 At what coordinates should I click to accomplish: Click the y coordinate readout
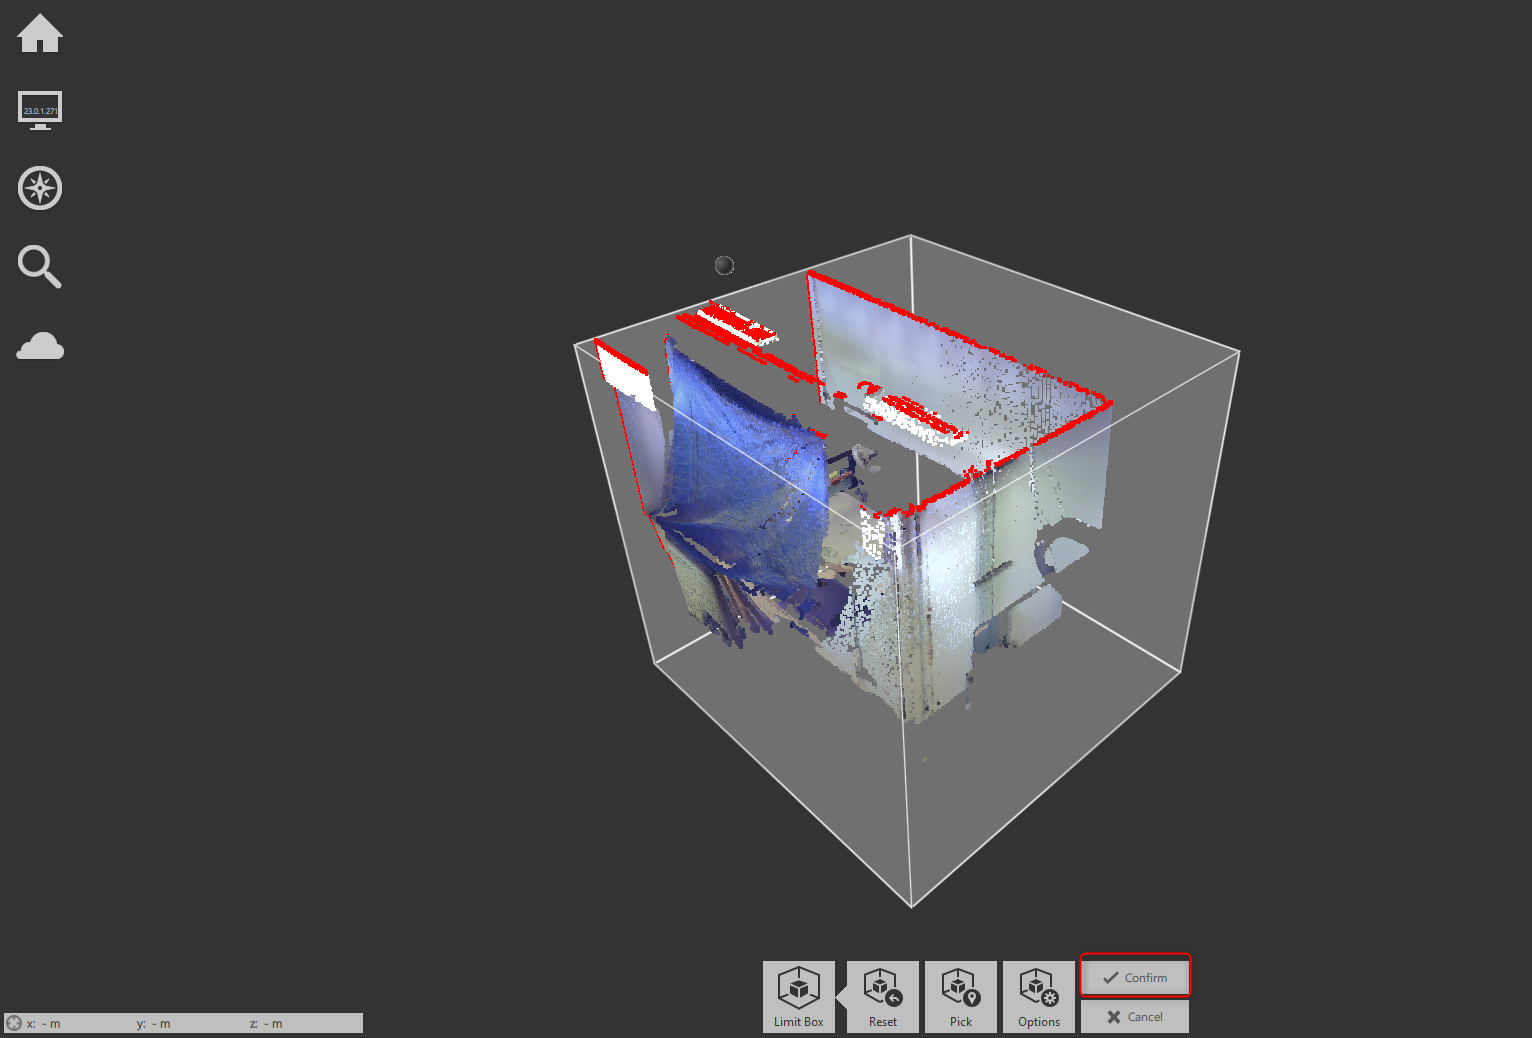[154, 1023]
